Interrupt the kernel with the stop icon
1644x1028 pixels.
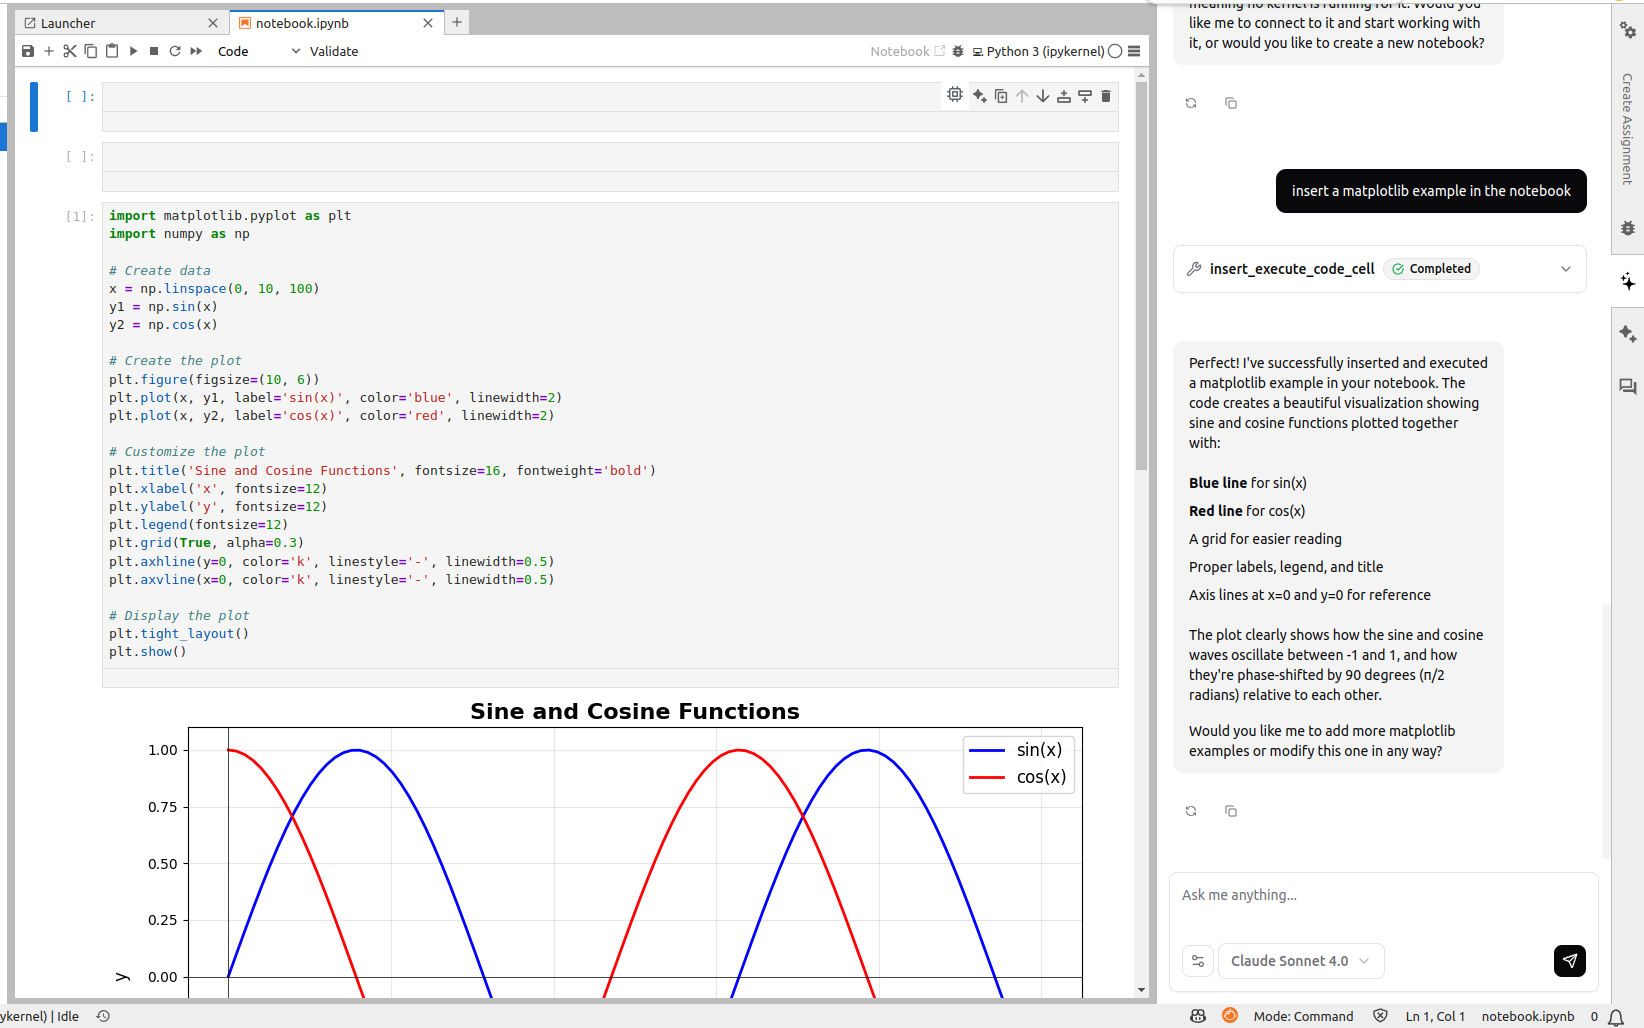pyautogui.click(x=154, y=51)
